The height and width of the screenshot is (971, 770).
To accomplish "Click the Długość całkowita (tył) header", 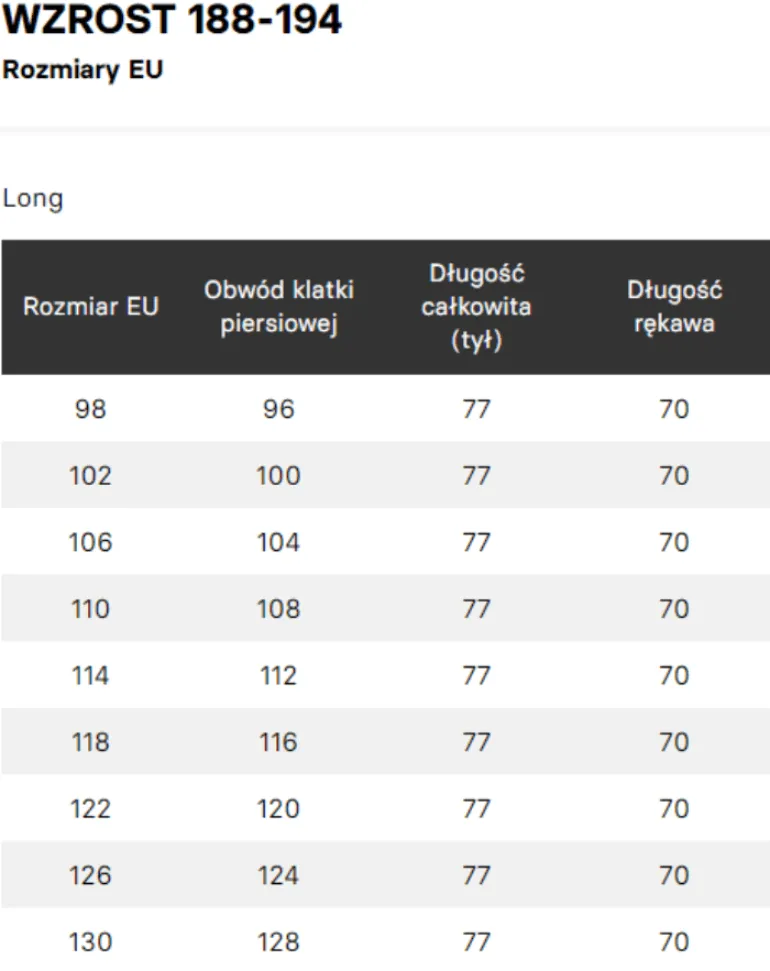I will pos(476,307).
